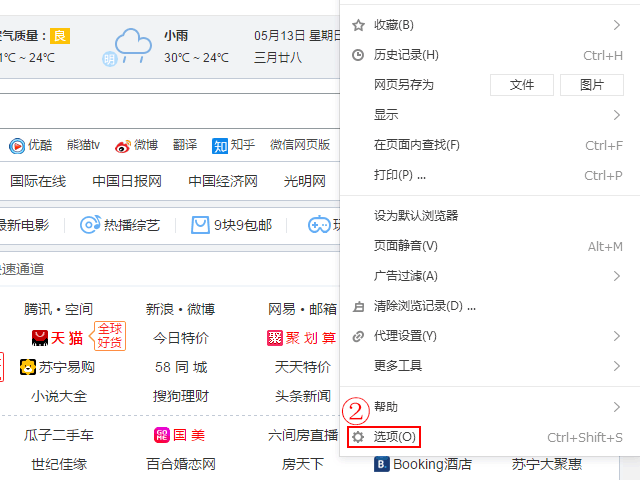Screen dimensions: 640x480
Task: Open the 头条新闻 link
Action: pyautogui.click(x=303, y=396)
